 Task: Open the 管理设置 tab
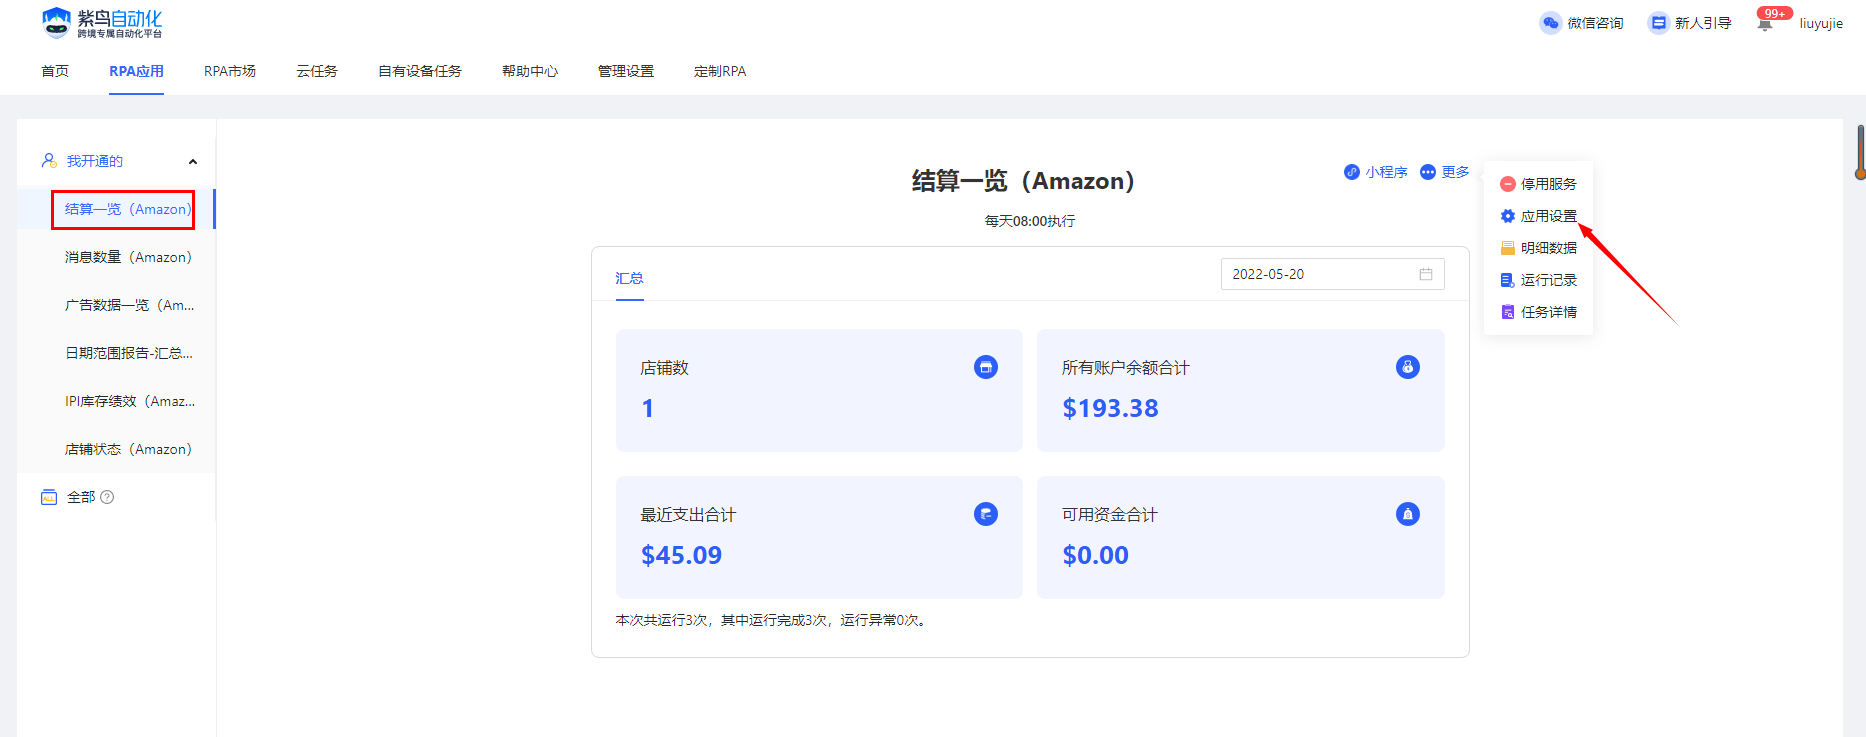point(626,71)
